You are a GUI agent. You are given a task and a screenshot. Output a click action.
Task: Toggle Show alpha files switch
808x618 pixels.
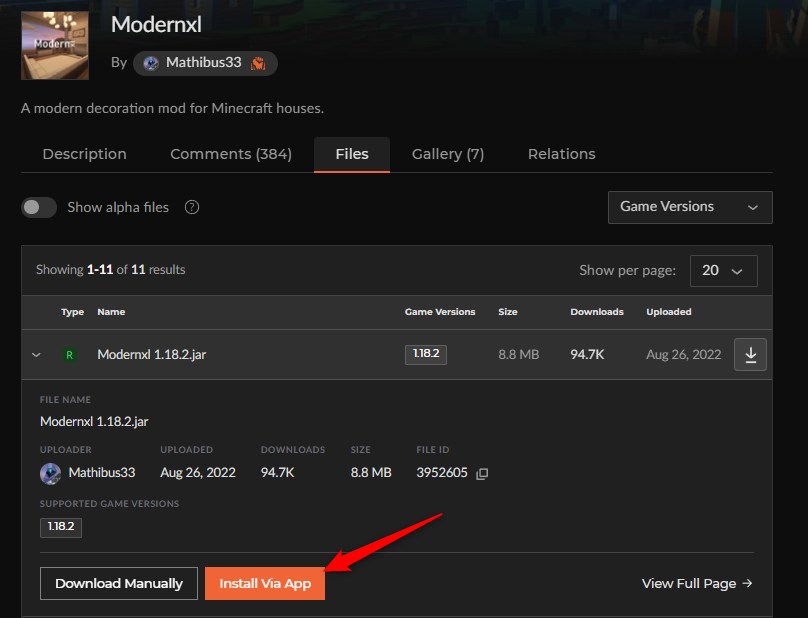tap(39, 207)
